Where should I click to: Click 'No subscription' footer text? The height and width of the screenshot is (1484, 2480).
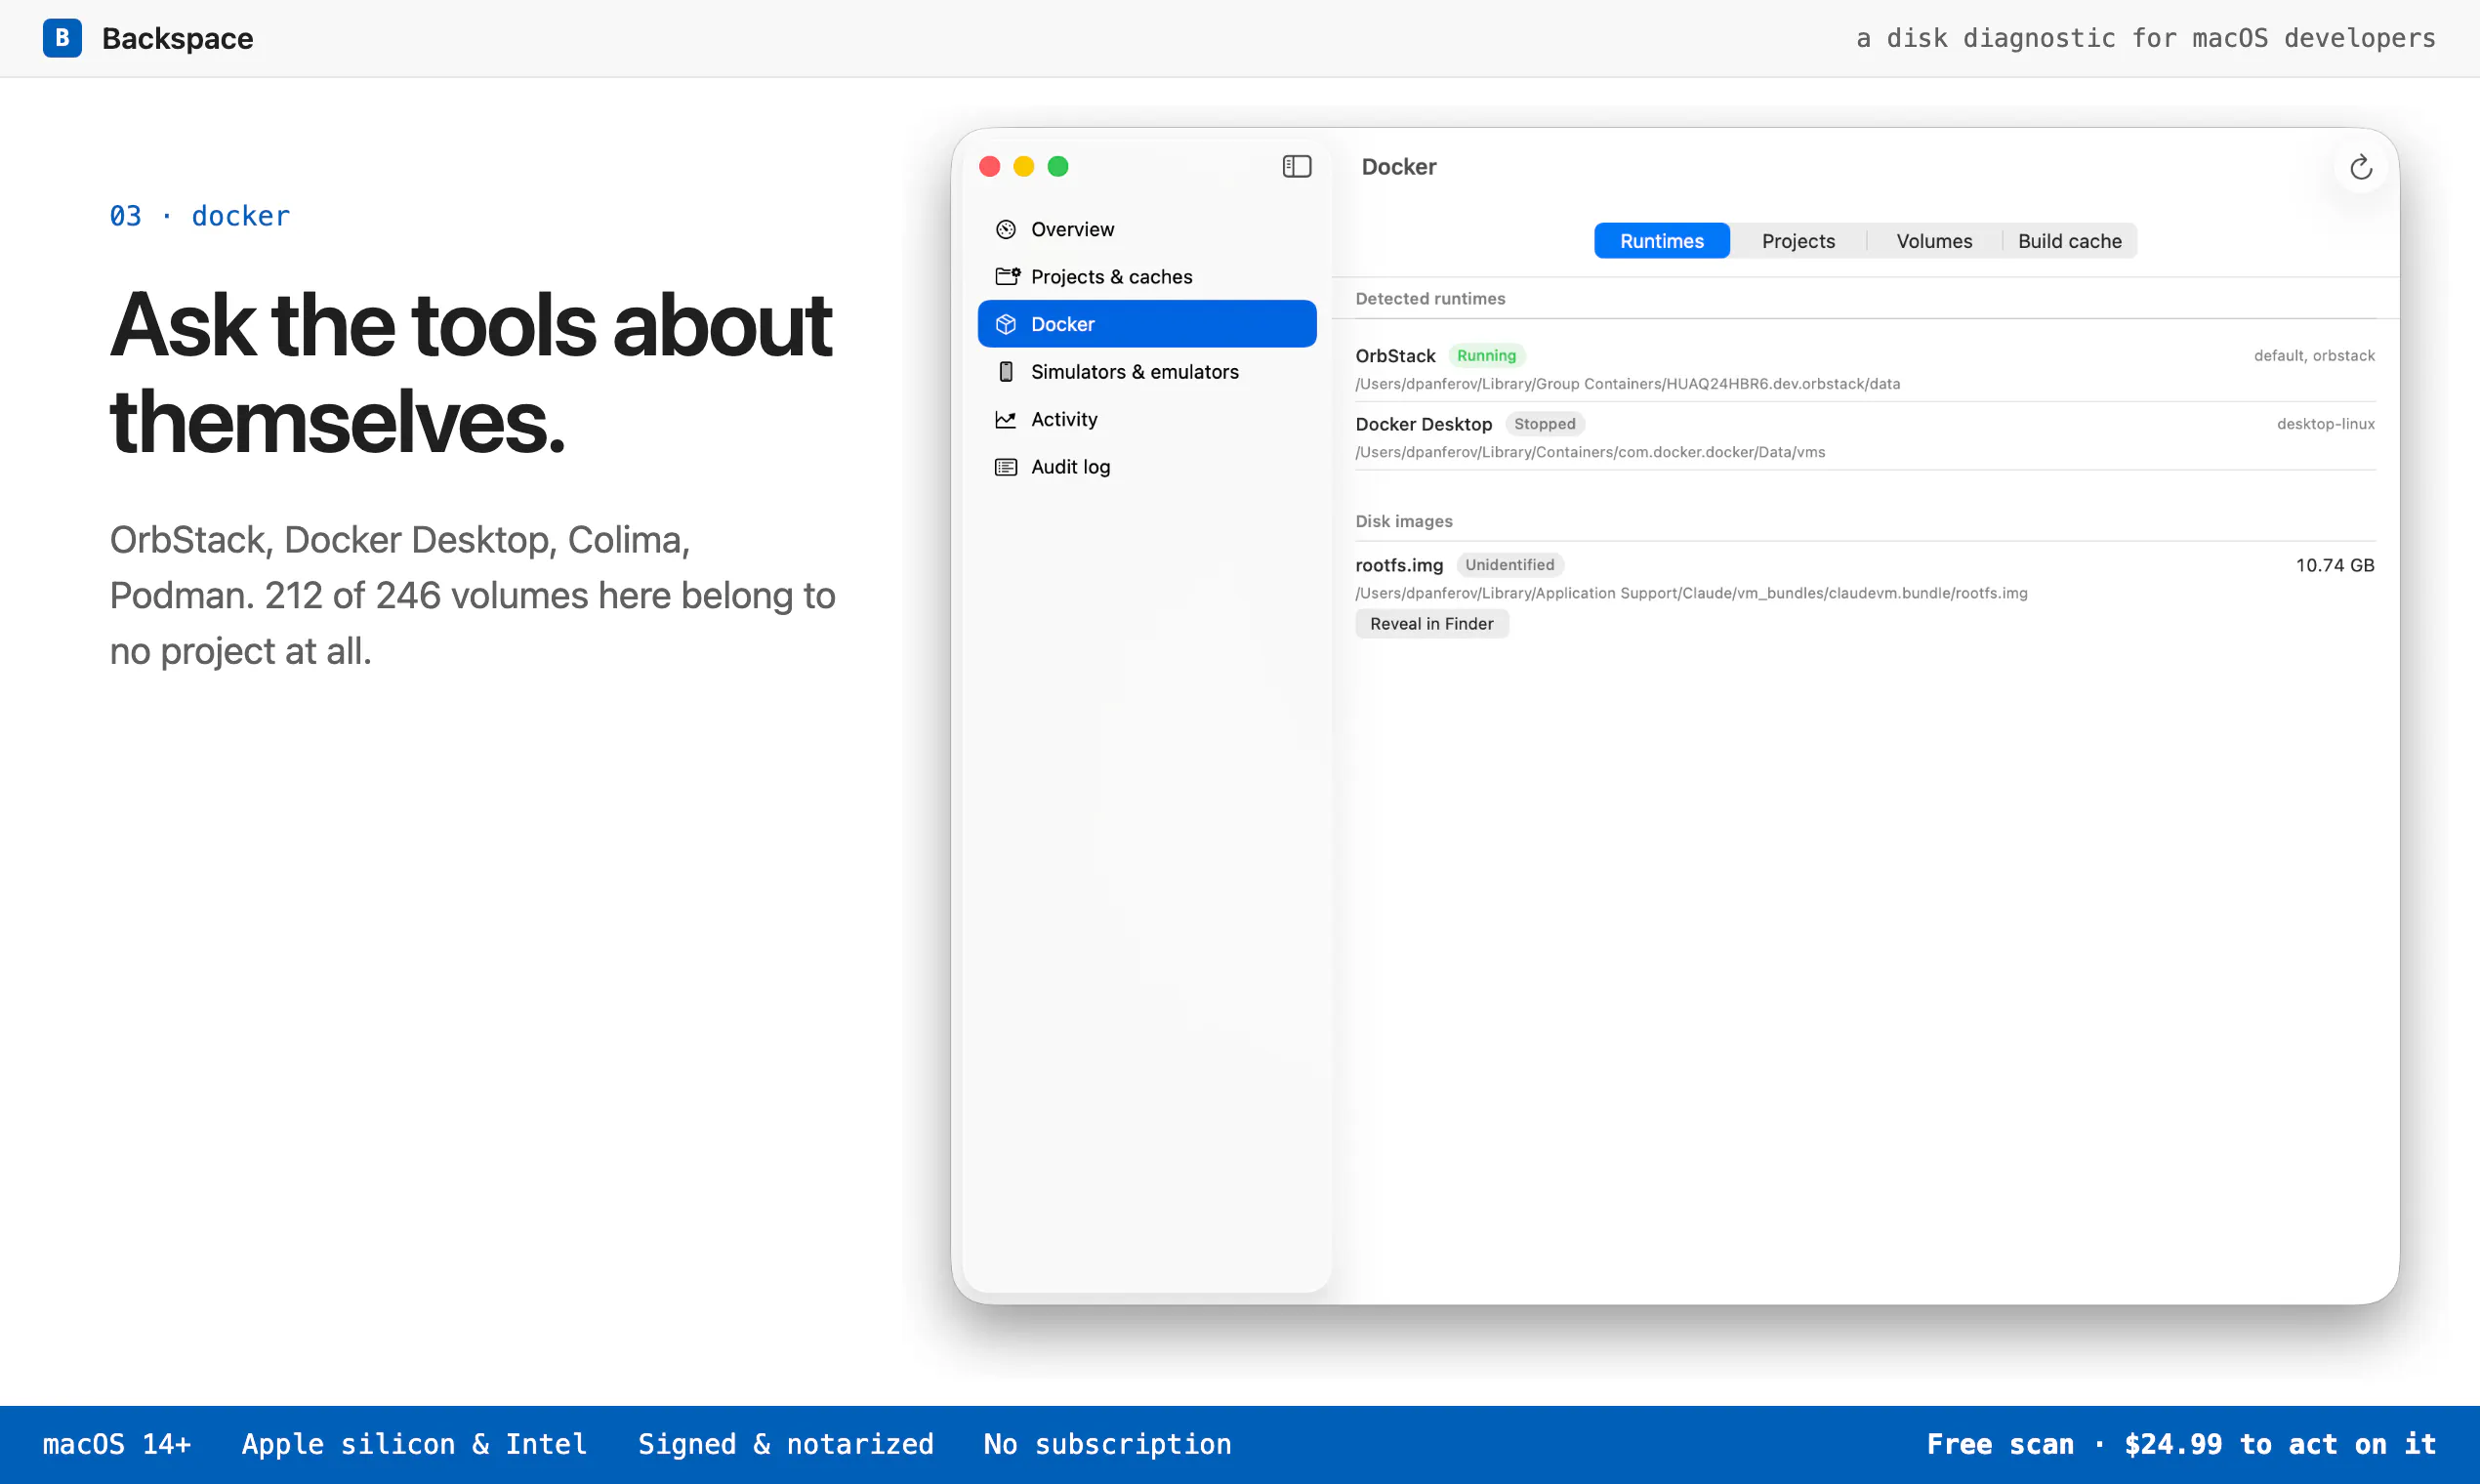point(1107,1444)
